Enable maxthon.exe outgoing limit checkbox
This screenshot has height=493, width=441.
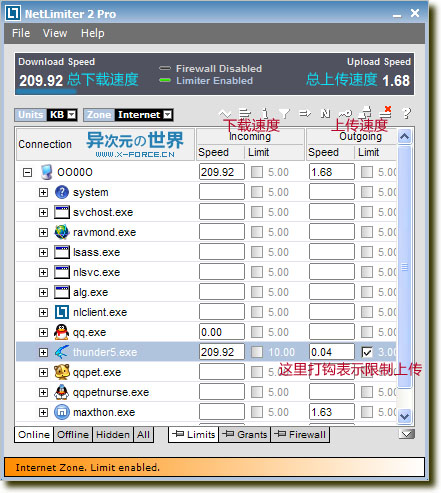coord(367,412)
